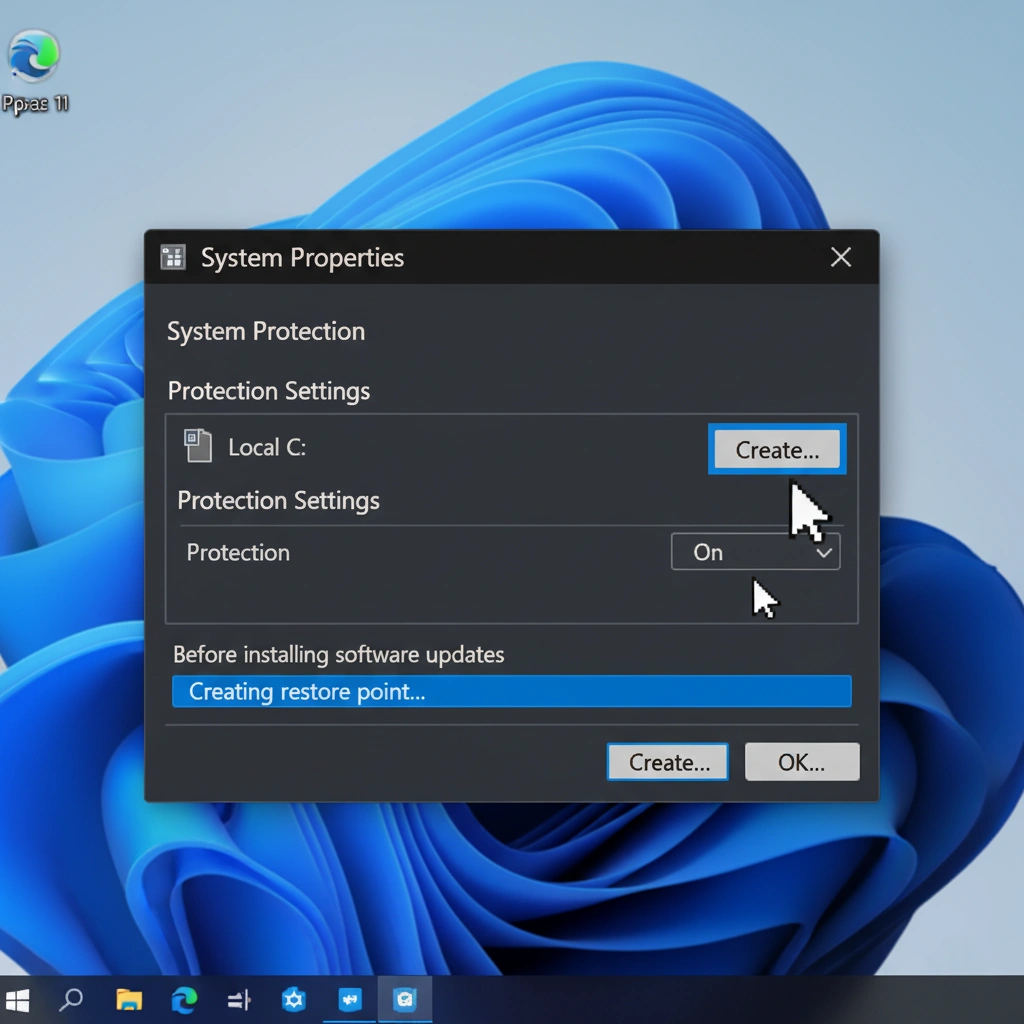
Task: Click the blue messaging icon on the taskbar
Action: coord(348,1000)
